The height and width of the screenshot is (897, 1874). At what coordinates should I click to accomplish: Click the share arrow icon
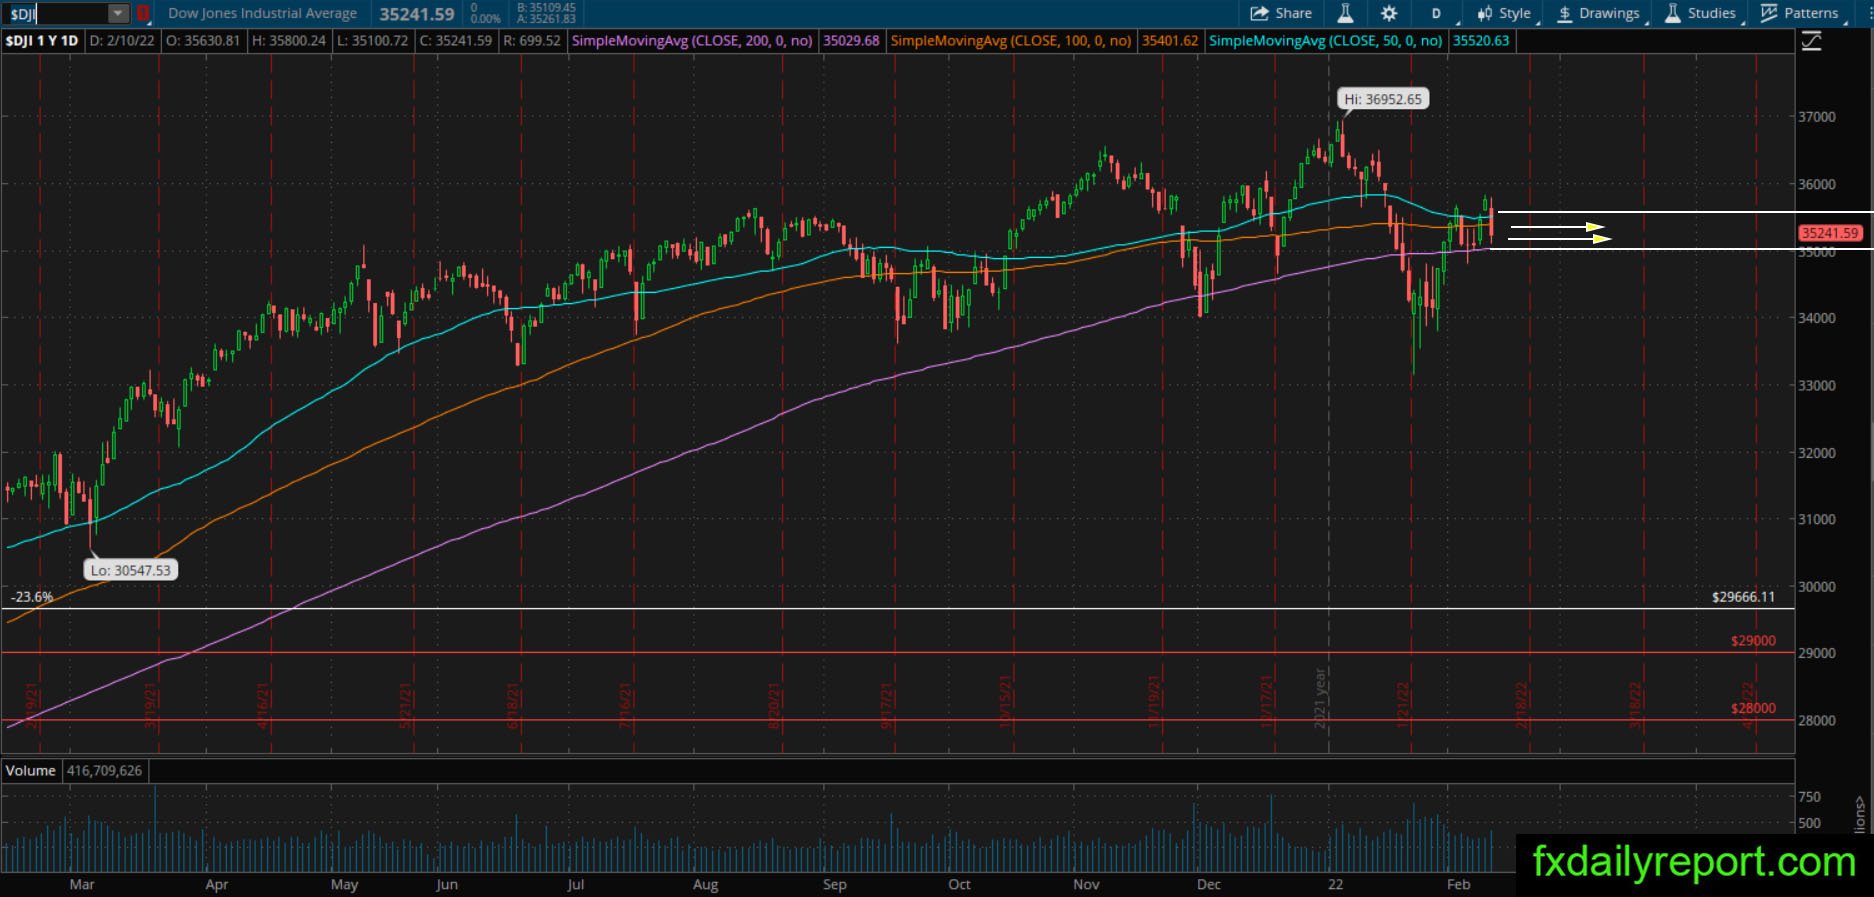(x=1259, y=14)
